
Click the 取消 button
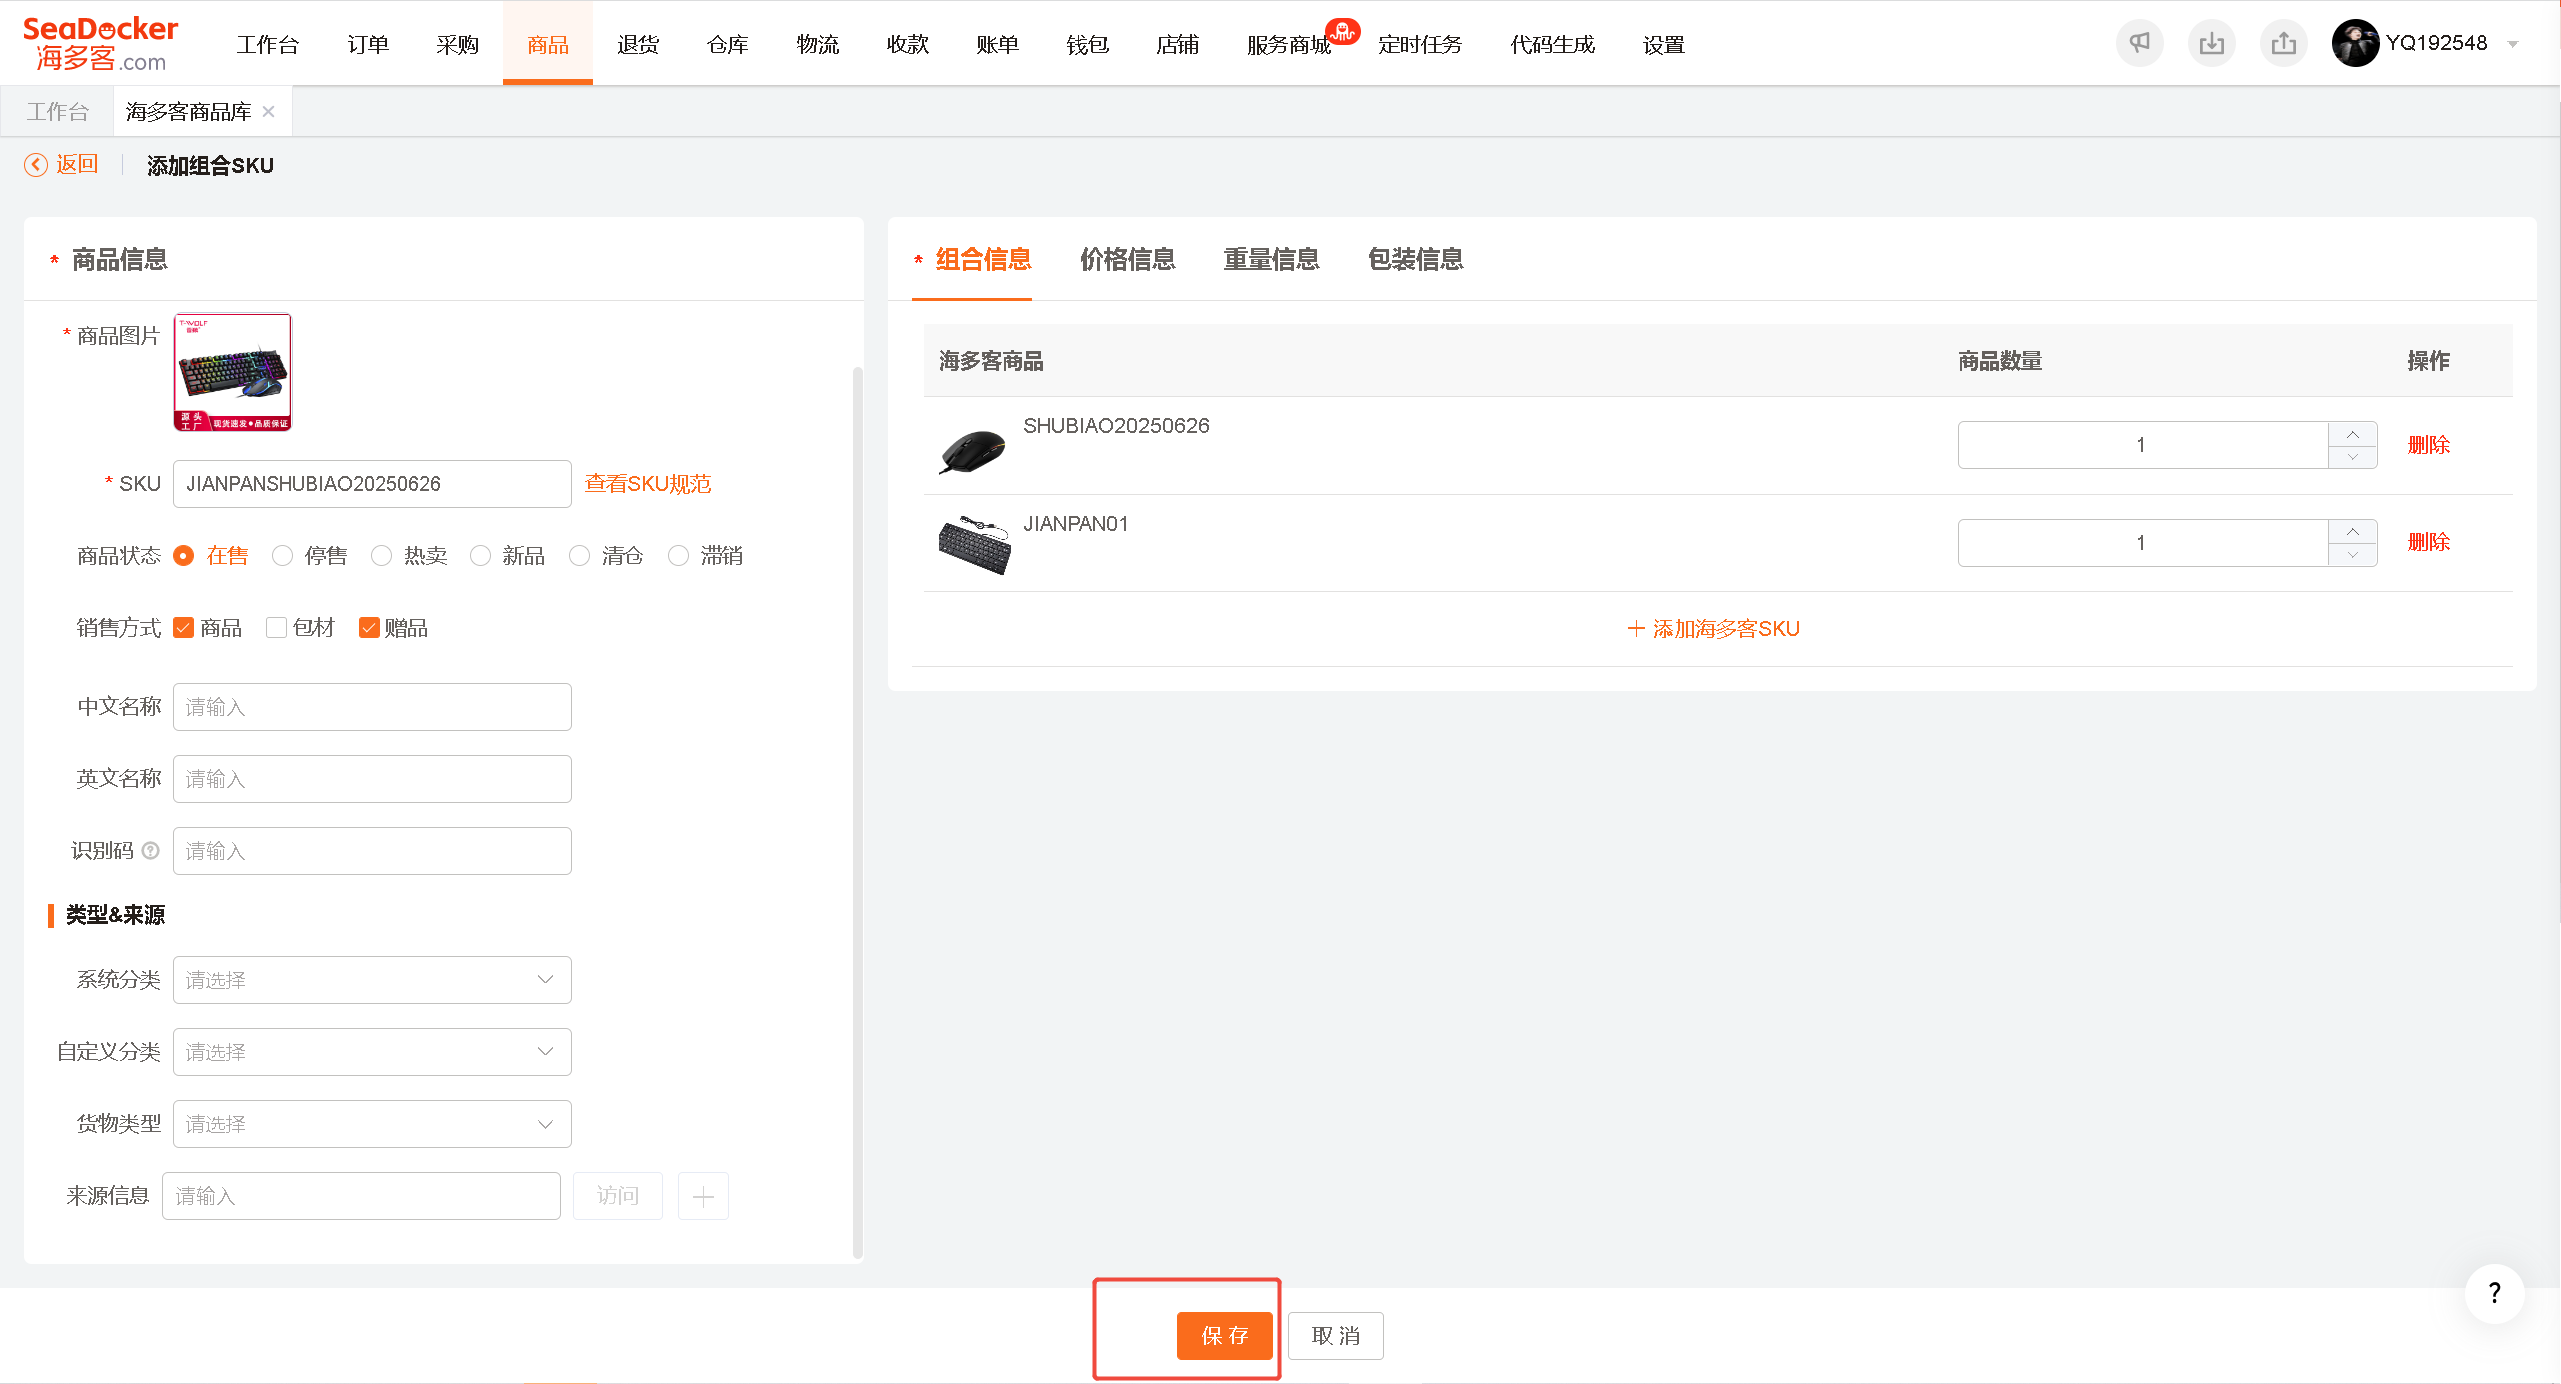point(1336,1336)
